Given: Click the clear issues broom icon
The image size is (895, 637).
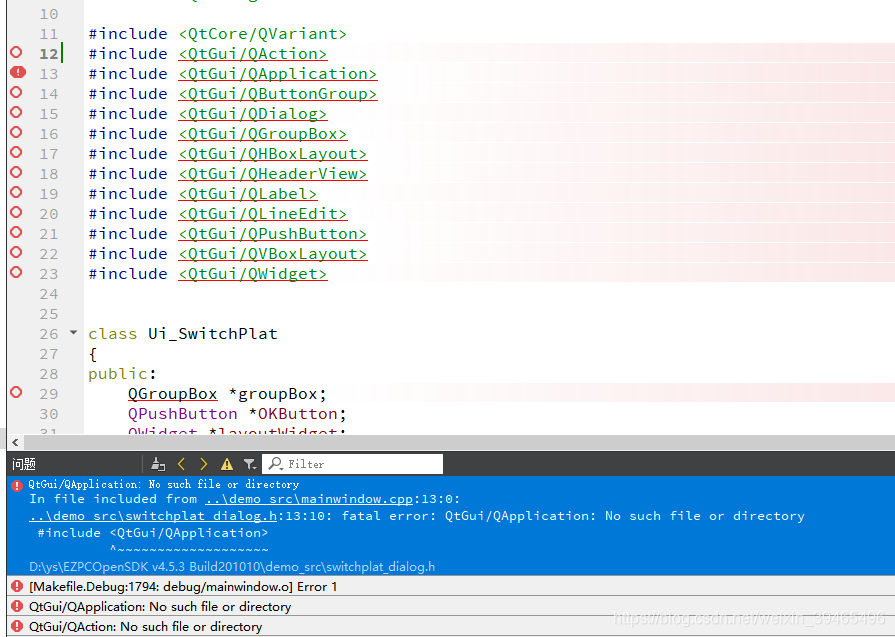Looking at the screenshot, I should pos(158,464).
